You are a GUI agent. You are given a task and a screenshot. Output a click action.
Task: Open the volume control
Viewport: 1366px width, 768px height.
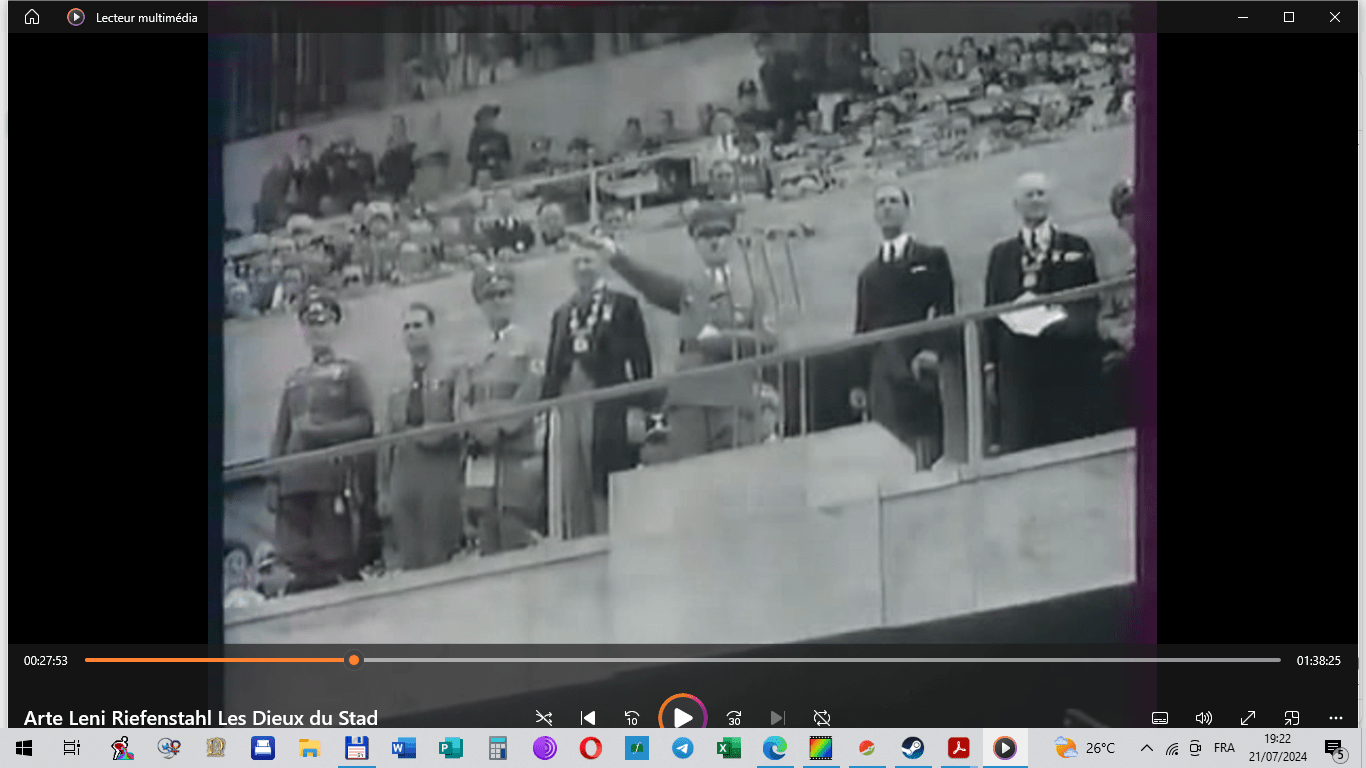pyautogui.click(x=1204, y=718)
